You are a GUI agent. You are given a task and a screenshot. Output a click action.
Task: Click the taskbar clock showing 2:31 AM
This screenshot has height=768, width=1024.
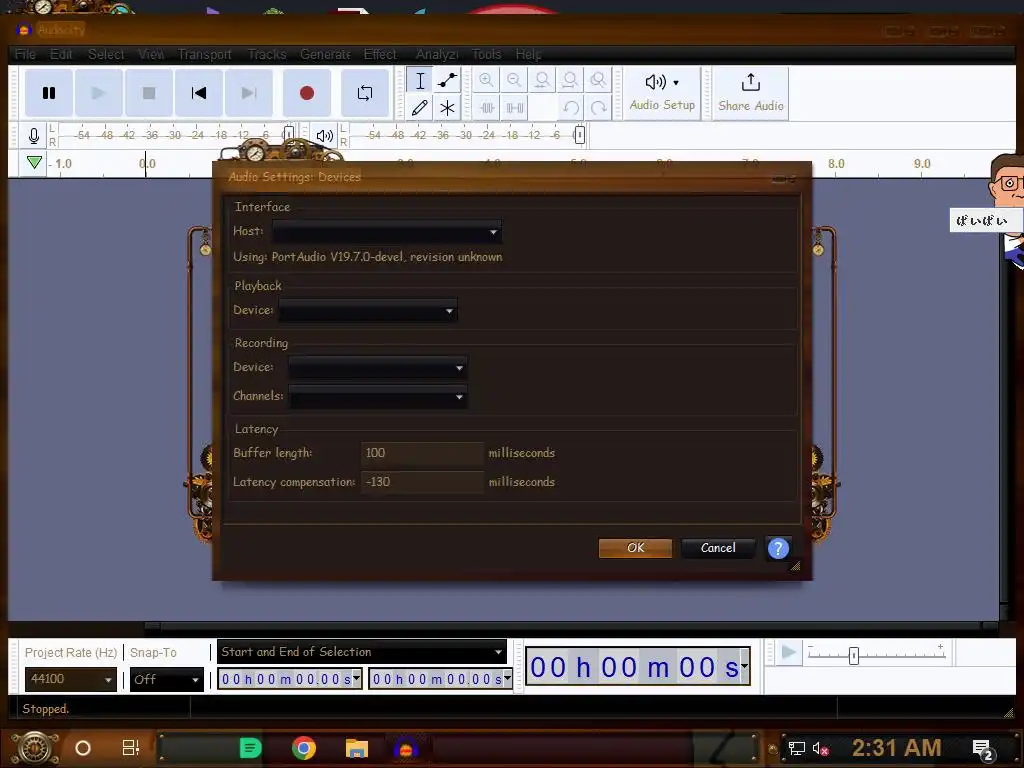[x=896, y=748]
